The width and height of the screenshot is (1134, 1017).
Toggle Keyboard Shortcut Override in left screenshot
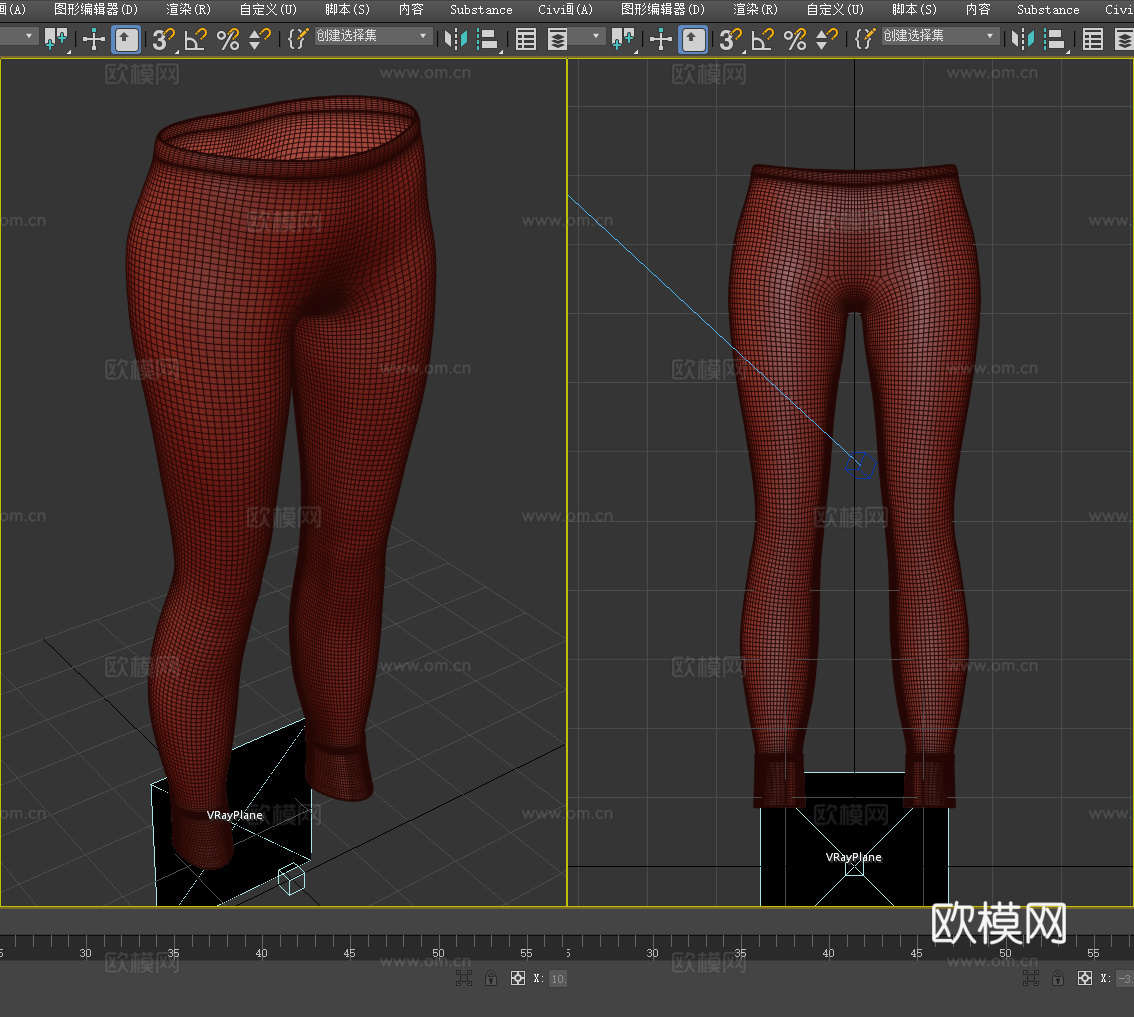click(x=127, y=39)
